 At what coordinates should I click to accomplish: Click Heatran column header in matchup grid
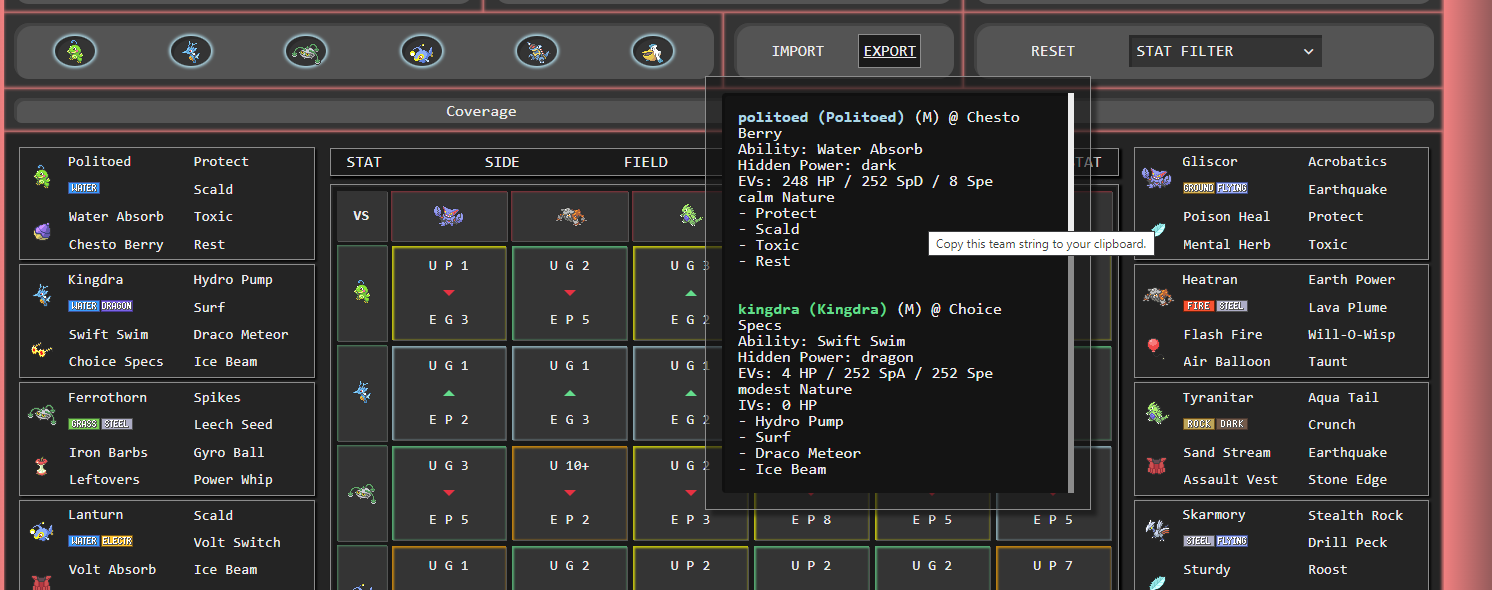[x=570, y=216]
